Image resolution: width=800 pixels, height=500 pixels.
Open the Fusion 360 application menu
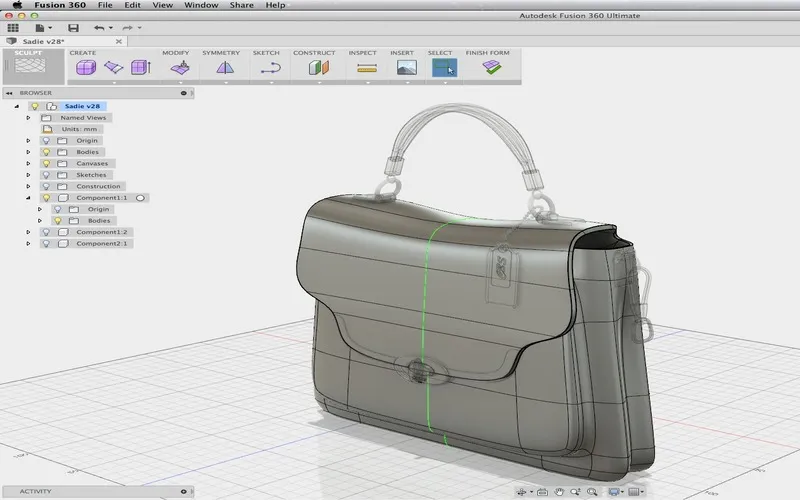tap(60, 5)
